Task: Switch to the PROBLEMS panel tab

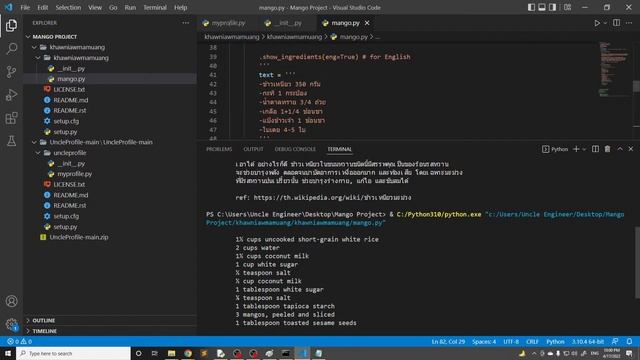Action: click(219, 149)
